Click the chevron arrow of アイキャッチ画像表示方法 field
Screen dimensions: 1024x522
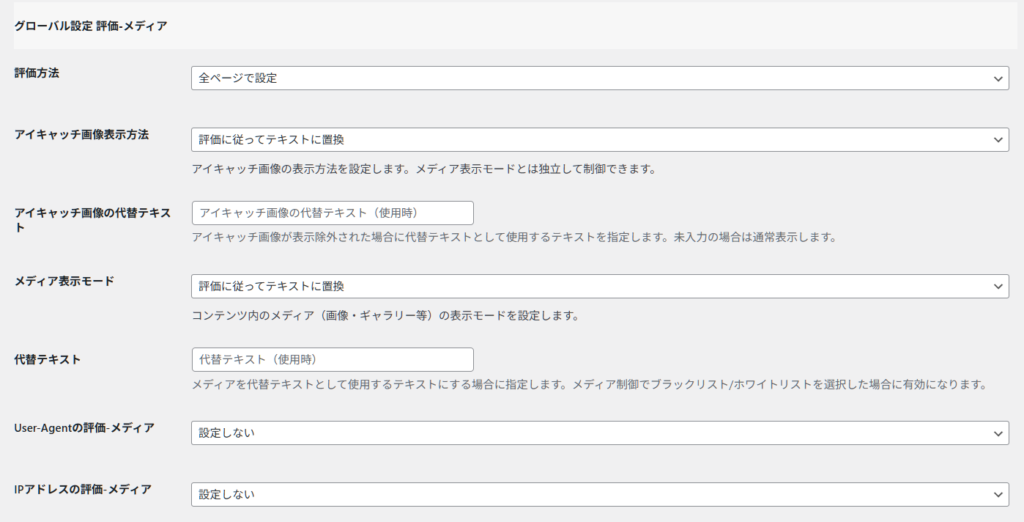[x=997, y=140]
